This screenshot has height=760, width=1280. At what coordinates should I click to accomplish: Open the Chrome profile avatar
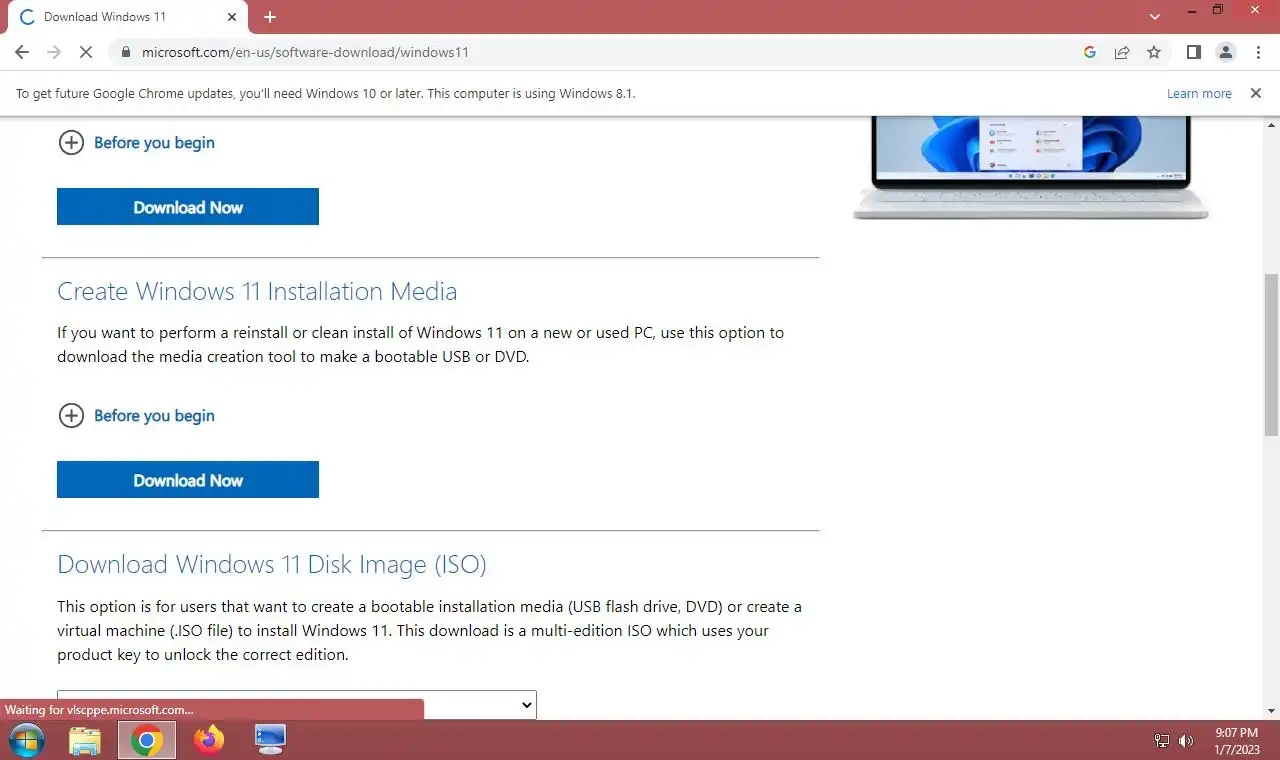pyautogui.click(x=1226, y=52)
